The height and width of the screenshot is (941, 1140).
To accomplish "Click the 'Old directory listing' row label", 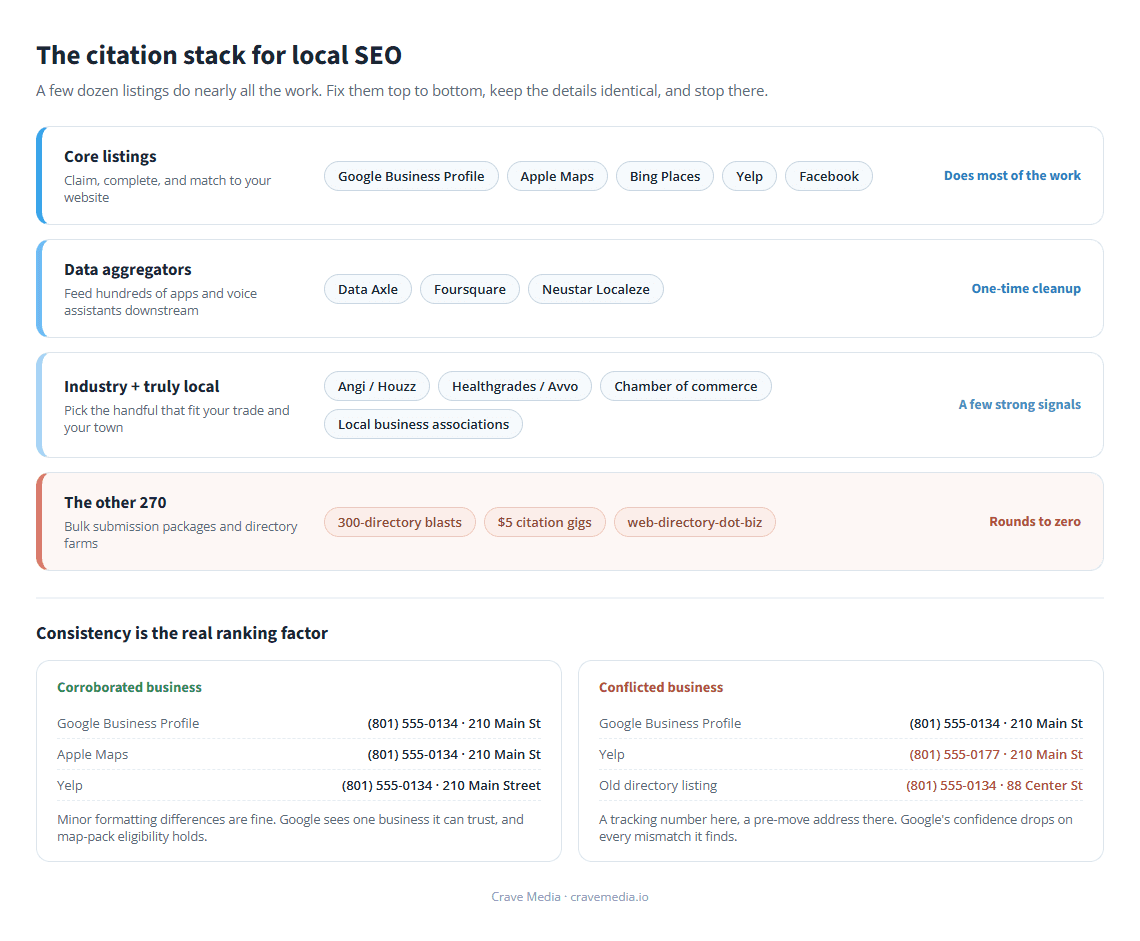I will tap(658, 785).
